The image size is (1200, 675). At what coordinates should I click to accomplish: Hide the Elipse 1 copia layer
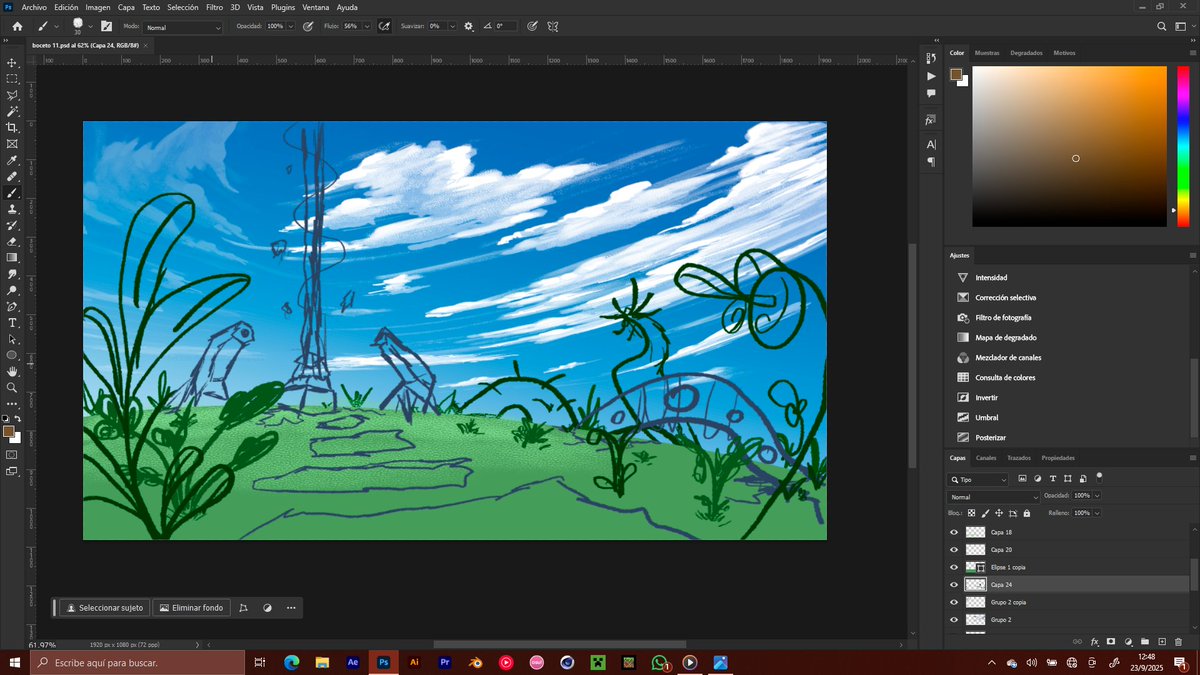(x=954, y=567)
